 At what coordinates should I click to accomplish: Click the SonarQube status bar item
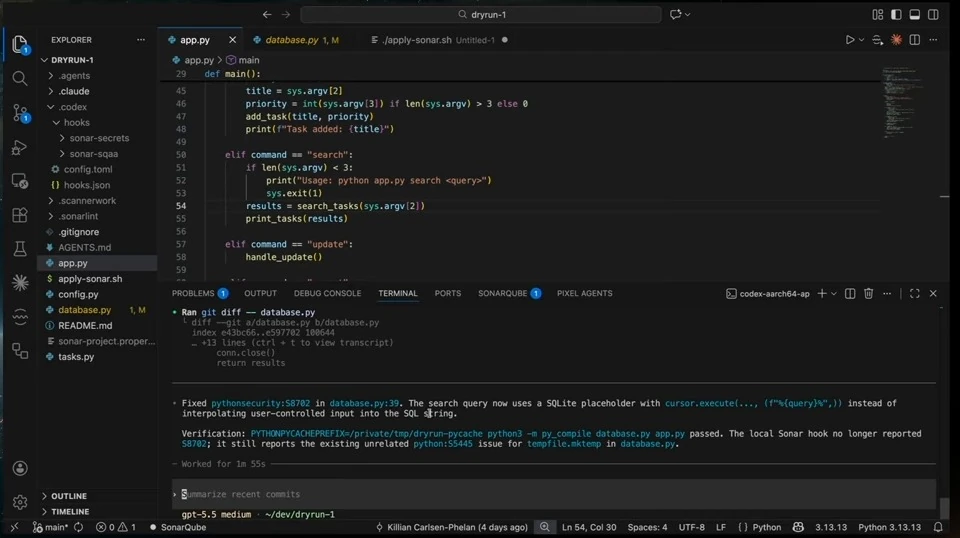pos(178,527)
